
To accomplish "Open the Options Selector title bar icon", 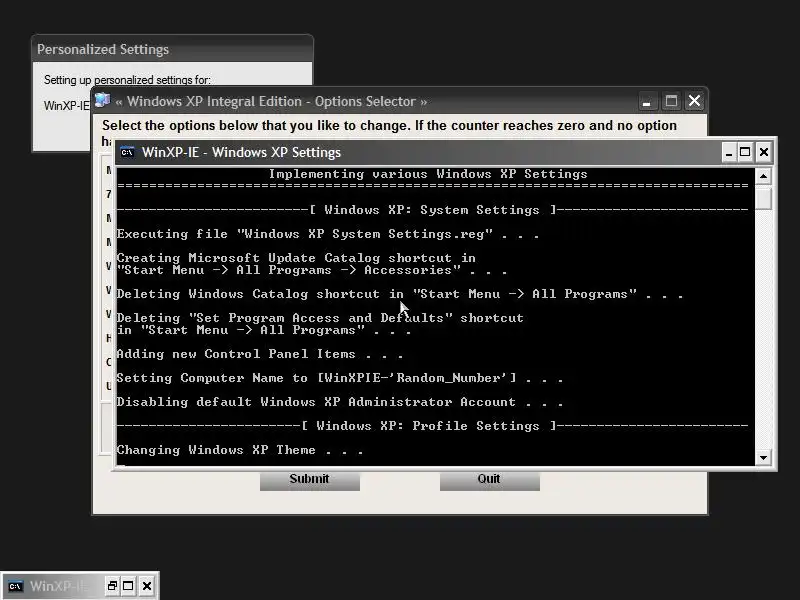I will point(103,100).
